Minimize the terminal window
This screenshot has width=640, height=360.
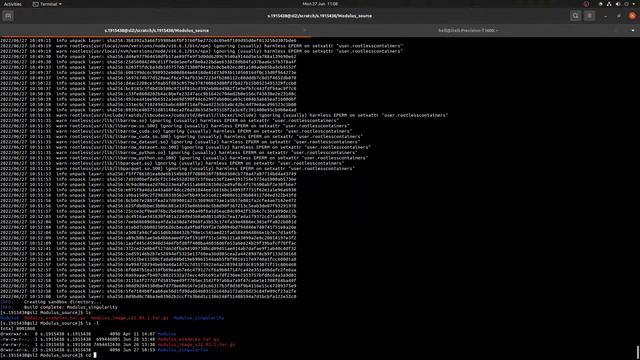click(x=605, y=16)
